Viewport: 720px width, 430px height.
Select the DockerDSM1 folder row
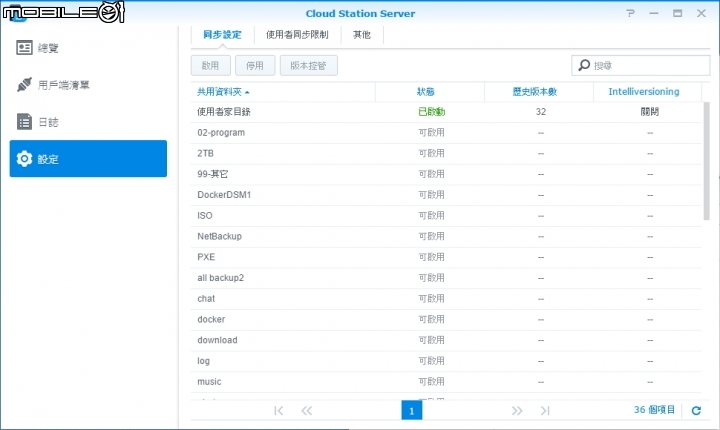pos(446,195)
